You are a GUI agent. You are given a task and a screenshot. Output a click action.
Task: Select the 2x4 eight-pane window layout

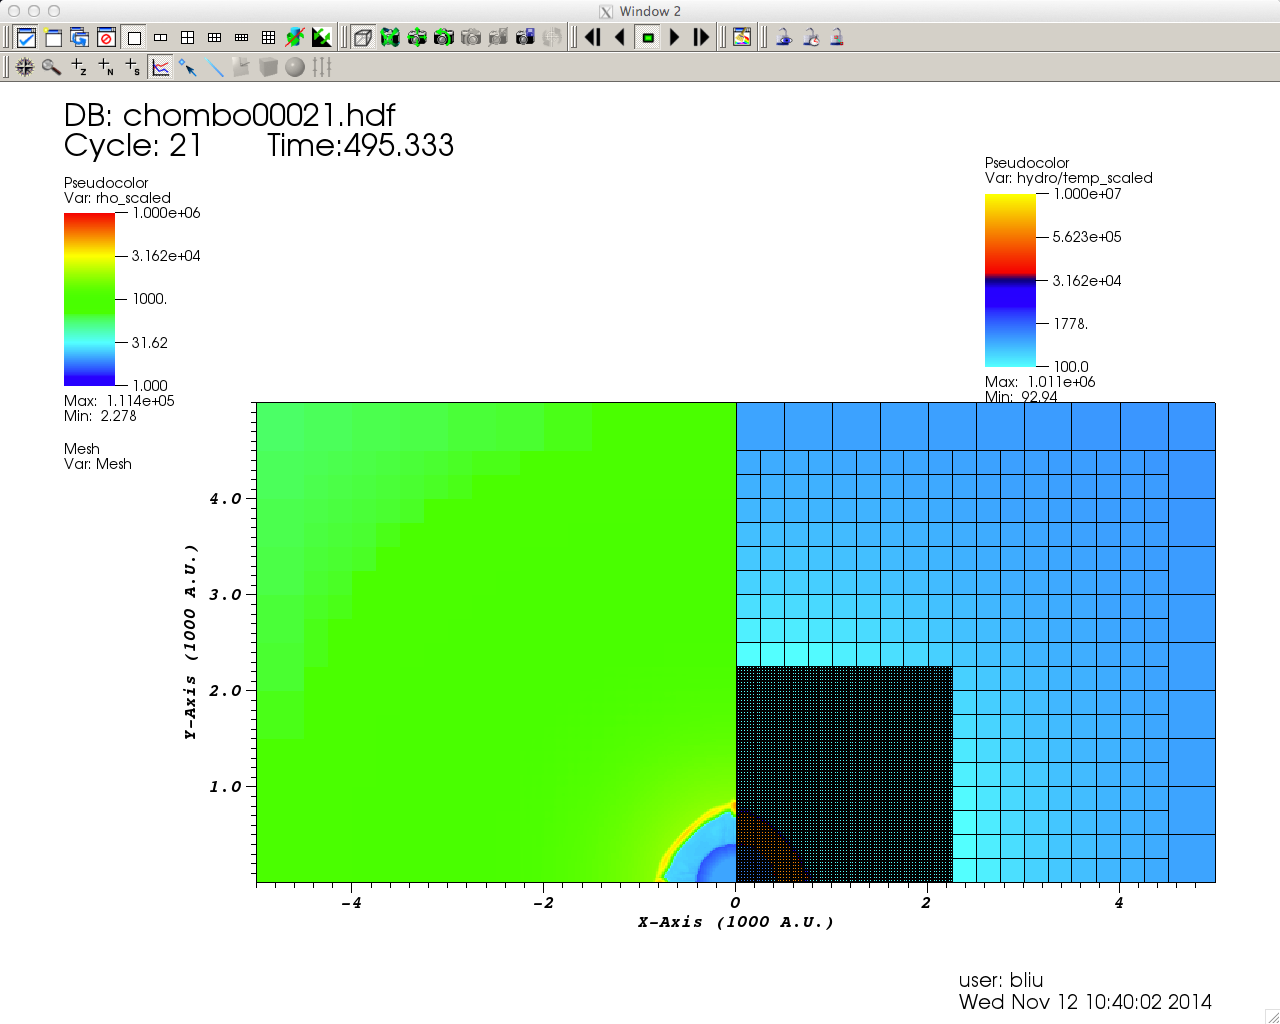click(242, 38)
